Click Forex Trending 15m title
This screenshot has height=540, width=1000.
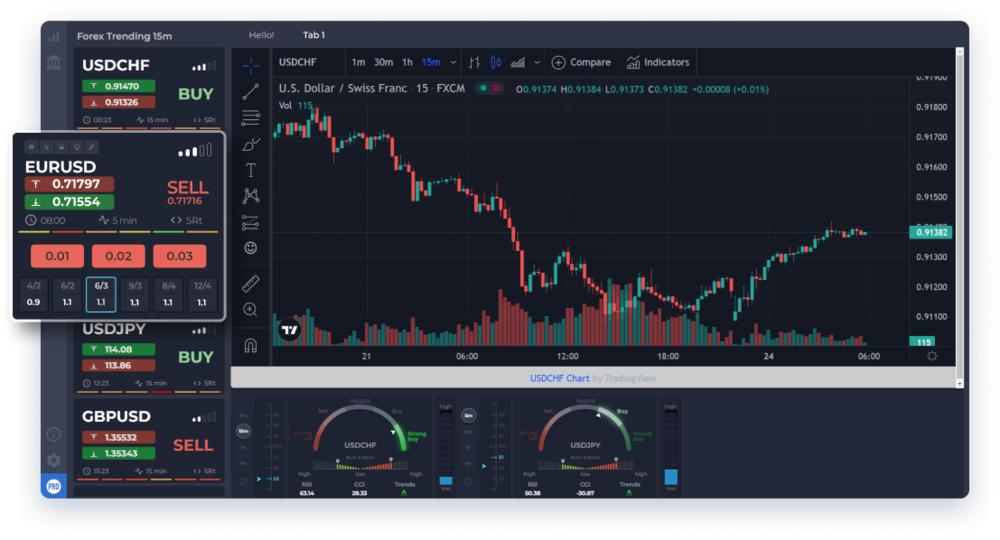[x=124, y=36]
